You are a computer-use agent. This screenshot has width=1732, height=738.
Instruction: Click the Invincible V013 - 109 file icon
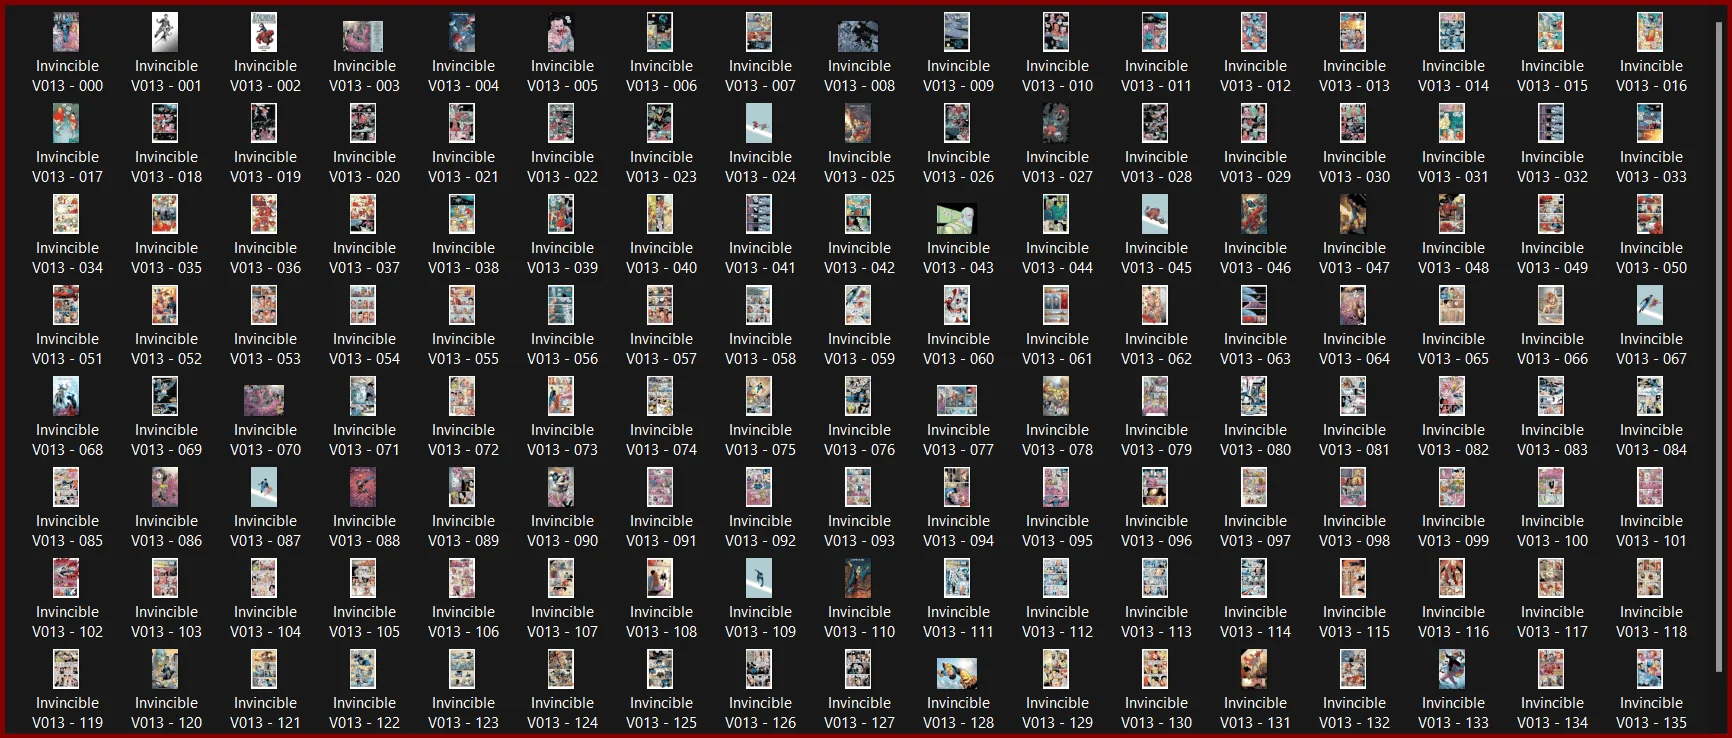[759, 578]
